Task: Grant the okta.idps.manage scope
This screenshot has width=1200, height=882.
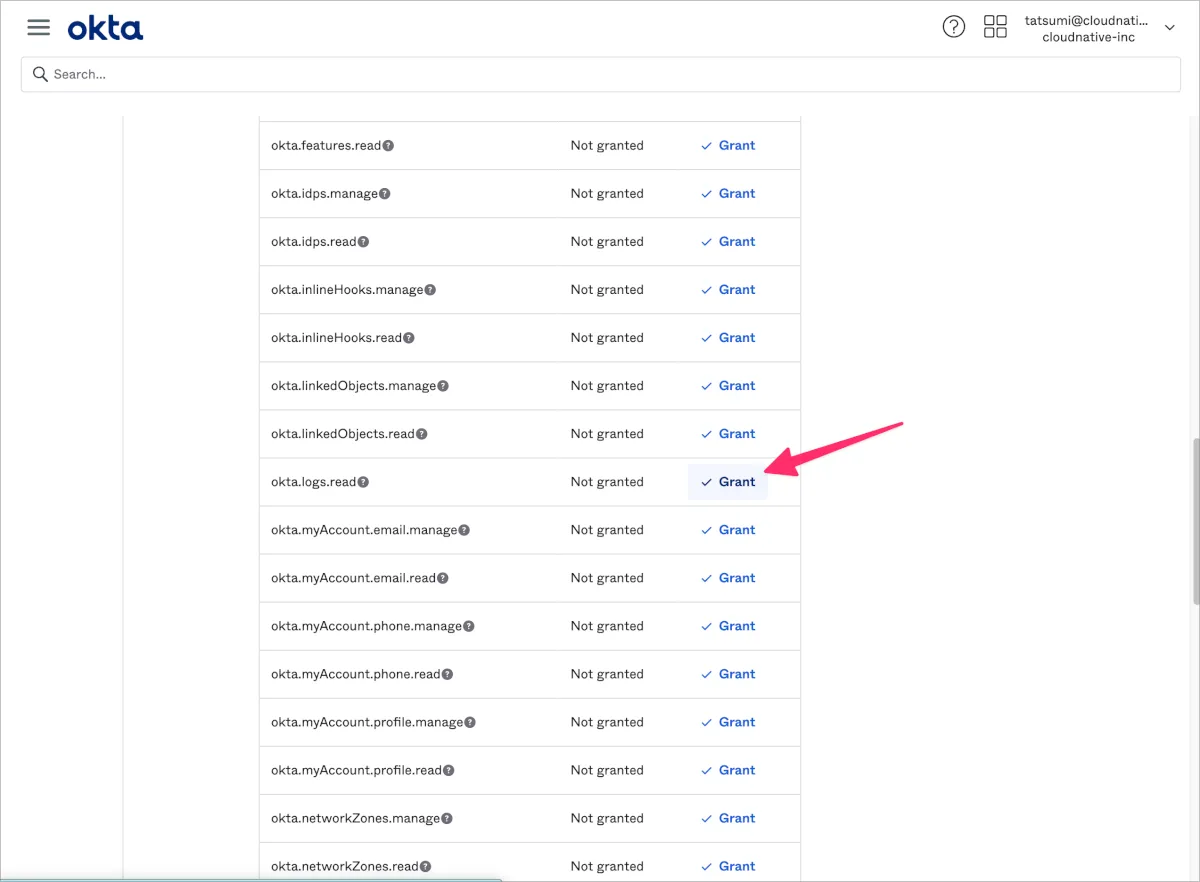Action: (728, 193)
